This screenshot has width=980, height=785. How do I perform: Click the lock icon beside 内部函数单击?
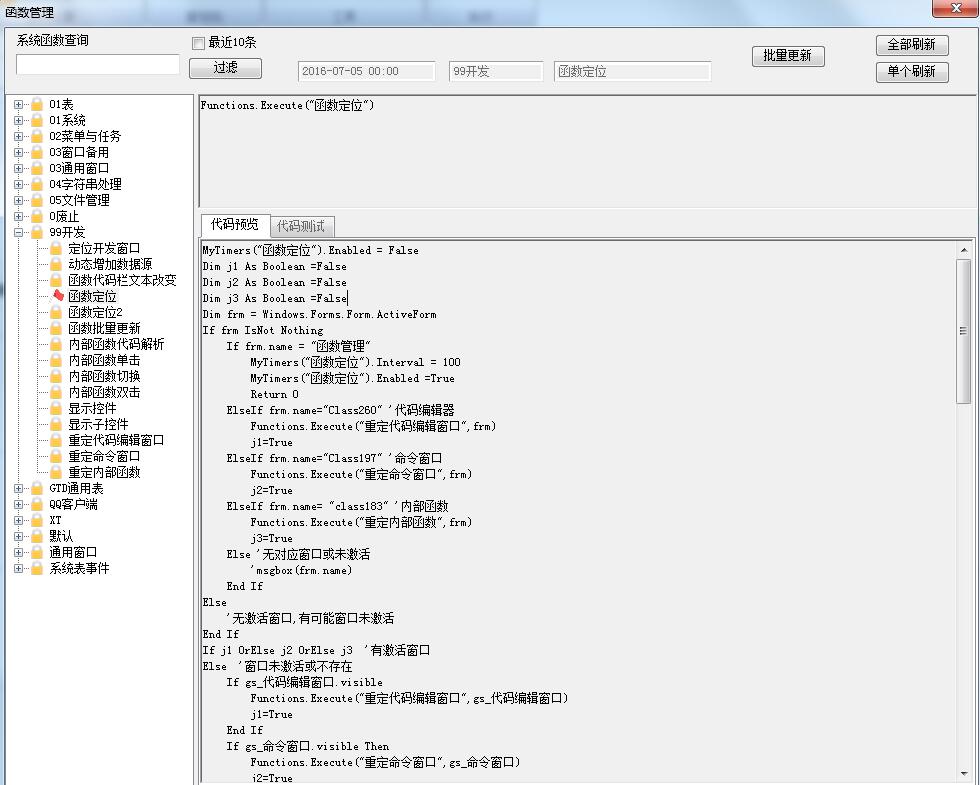pos(57,360)
